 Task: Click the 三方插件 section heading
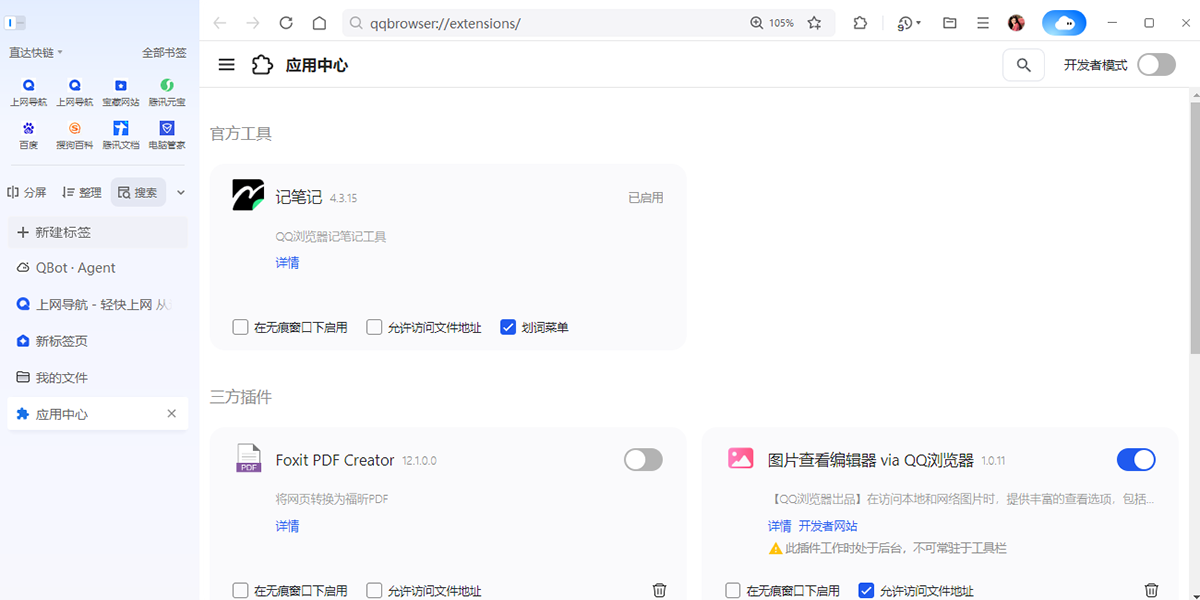[241, 397]
